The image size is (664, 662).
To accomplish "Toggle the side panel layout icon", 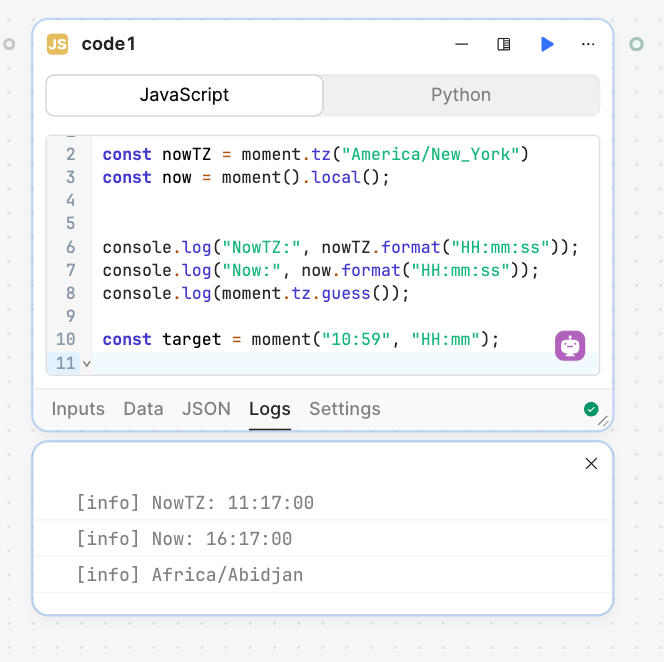I will coord(504,44).
